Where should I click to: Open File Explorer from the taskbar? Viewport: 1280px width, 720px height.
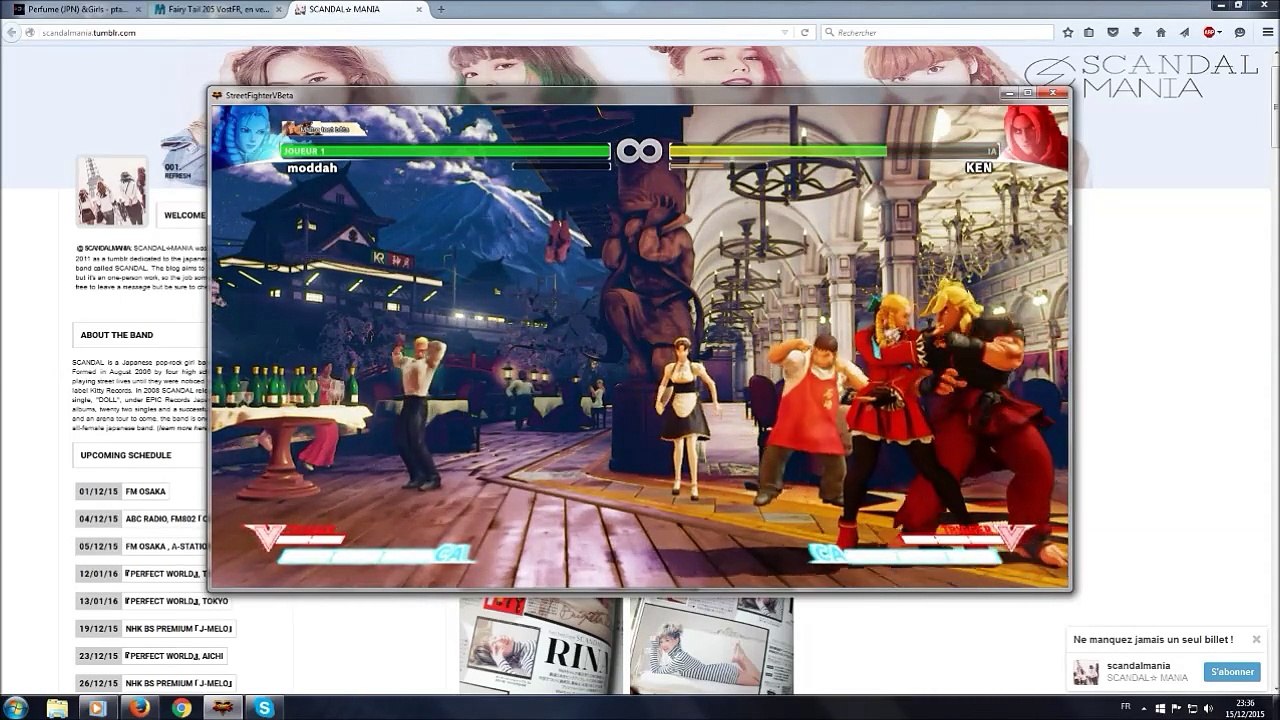tap(58, 708)
